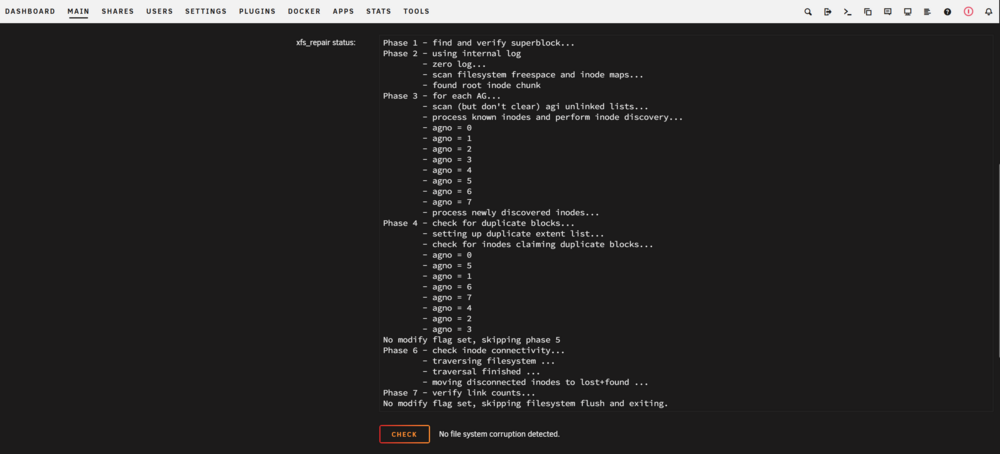The width and height of the screenshot is (1000, 454).
Task: Click 'Phase 3 - for each AG...' line
Action: pyautogui.click(x=442, y=96)
